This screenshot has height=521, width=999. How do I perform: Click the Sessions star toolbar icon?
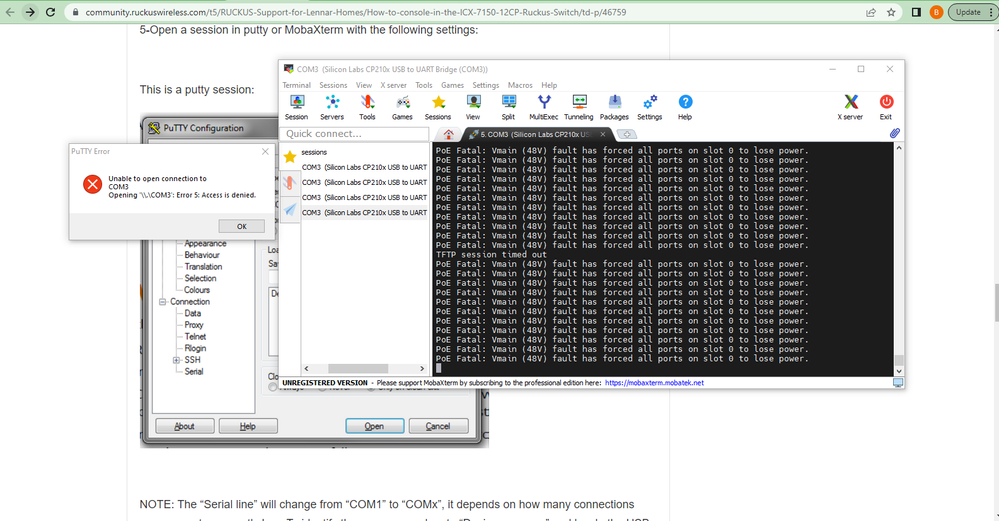pyautogui.click(x=438, y=107)
